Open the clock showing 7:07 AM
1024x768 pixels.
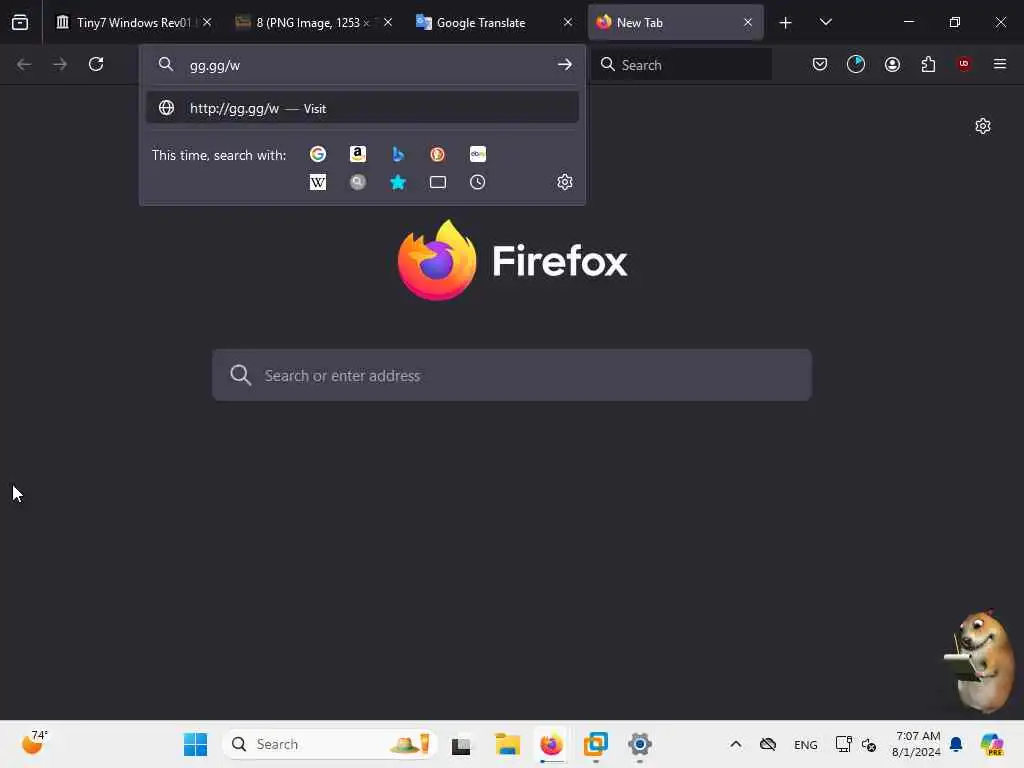point(916,744)
